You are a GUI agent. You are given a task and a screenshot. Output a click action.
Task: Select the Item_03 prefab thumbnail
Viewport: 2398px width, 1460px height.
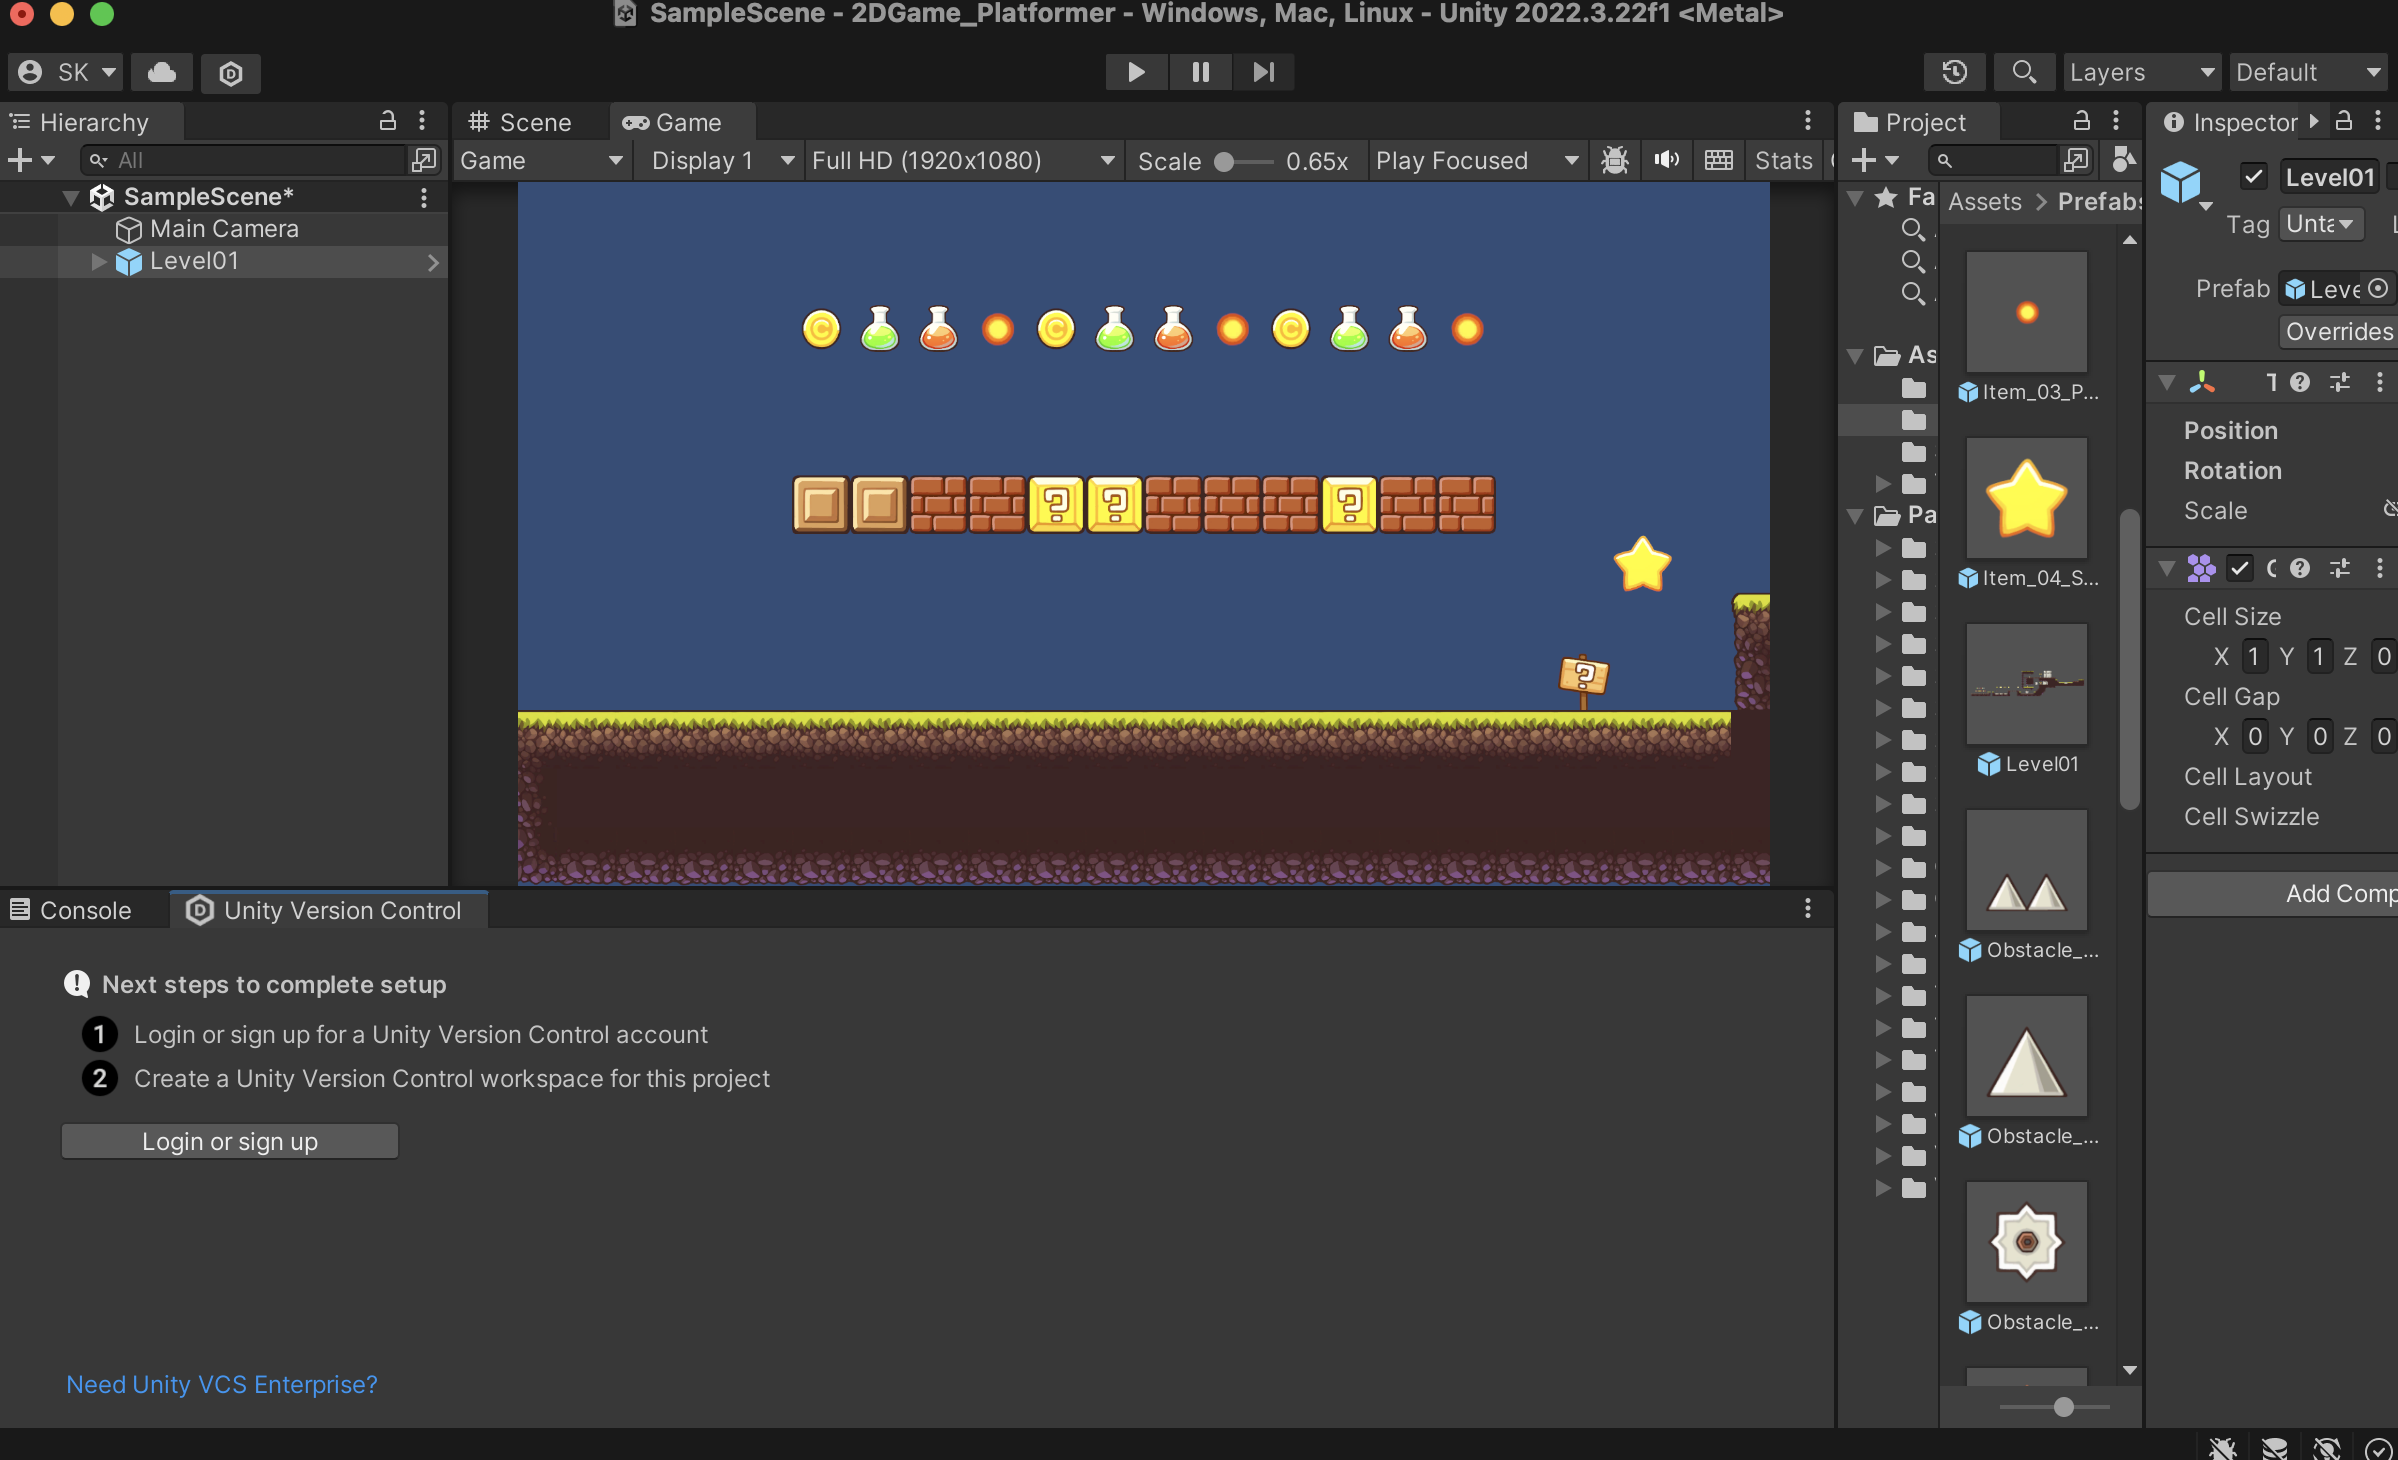click(2026, 312)
